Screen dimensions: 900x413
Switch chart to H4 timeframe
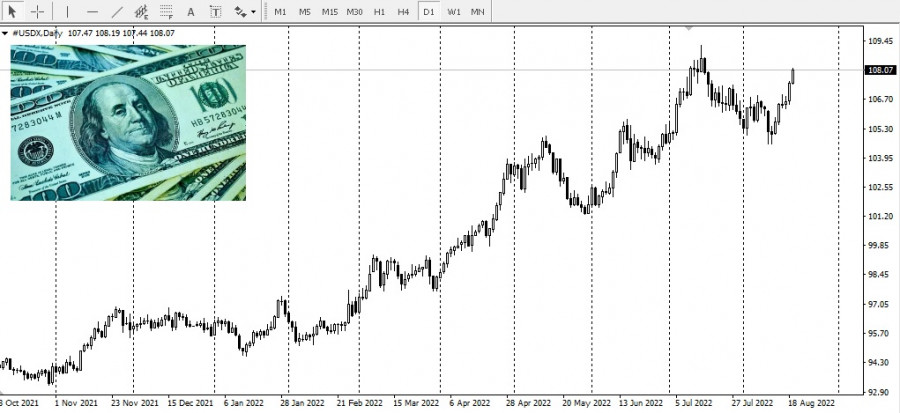[x=404, y=11]
